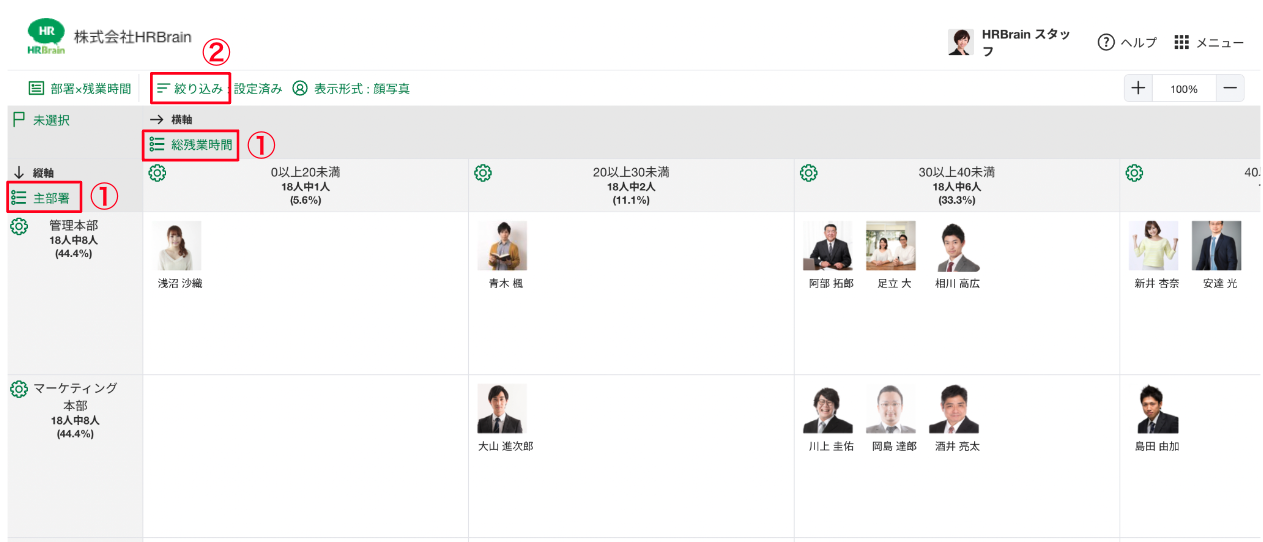Open the 部署×残業時間 view selector
Viewport: 1263px width, 542px height.
[x=80, y=89]
